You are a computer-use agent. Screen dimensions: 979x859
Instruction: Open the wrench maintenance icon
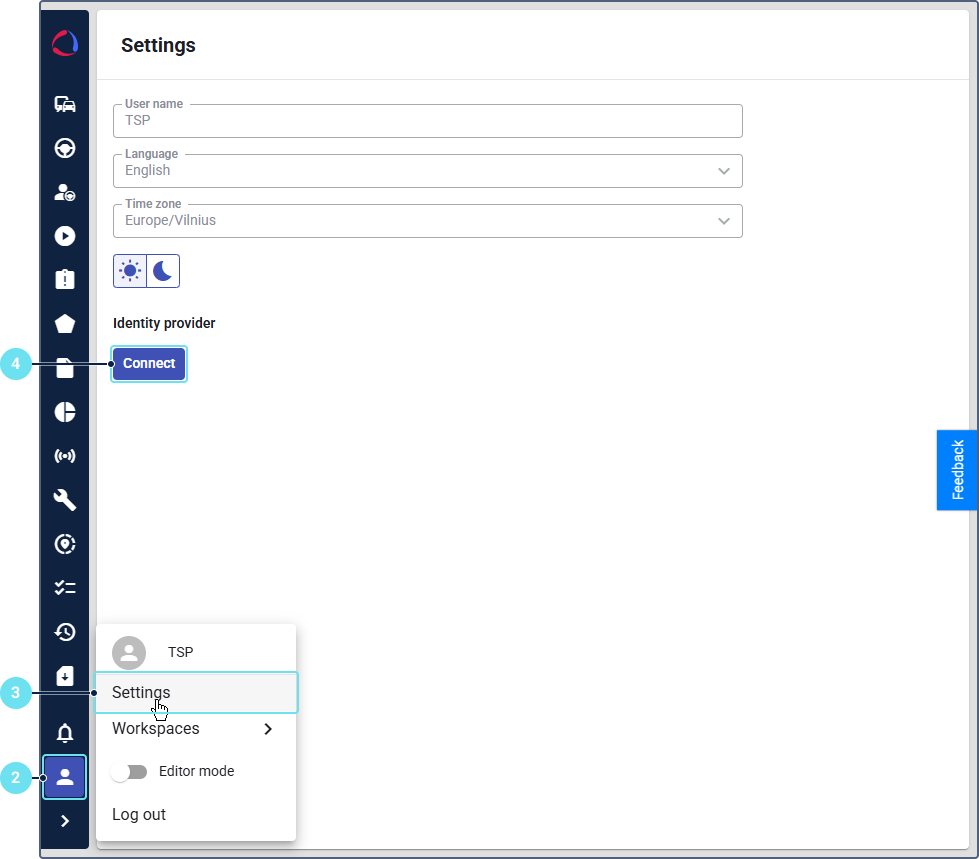65,500
